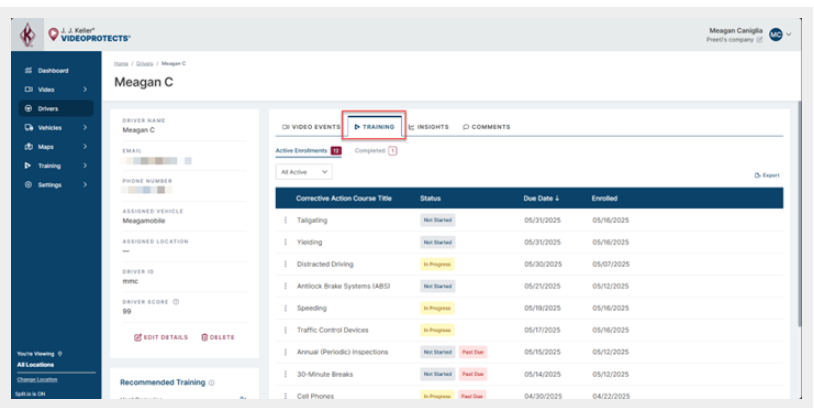
Task: Open row menu for Tailgating course
Action: 285,220
